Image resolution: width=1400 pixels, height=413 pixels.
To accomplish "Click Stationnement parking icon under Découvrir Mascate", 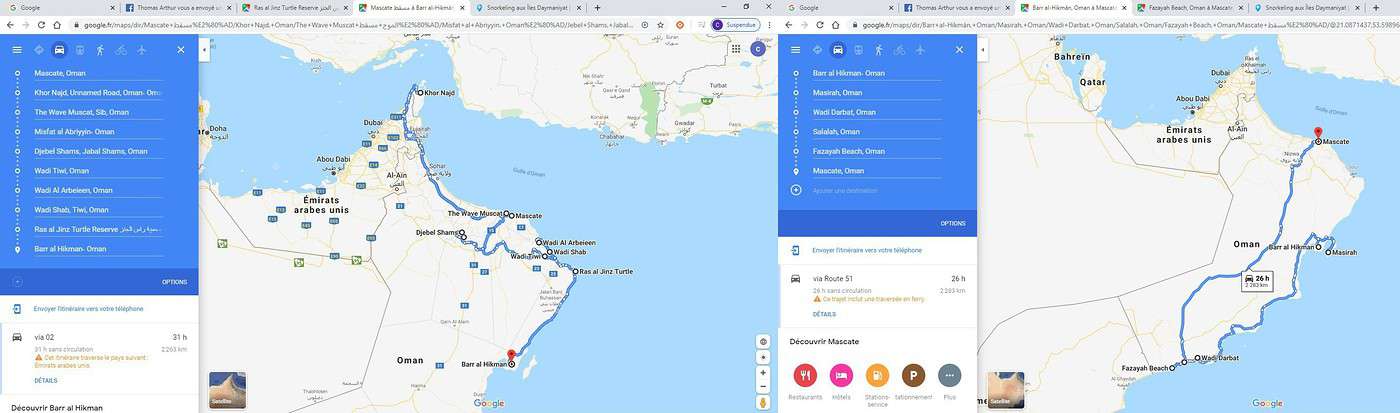I will pyautogui.click(x=913, y=375).
